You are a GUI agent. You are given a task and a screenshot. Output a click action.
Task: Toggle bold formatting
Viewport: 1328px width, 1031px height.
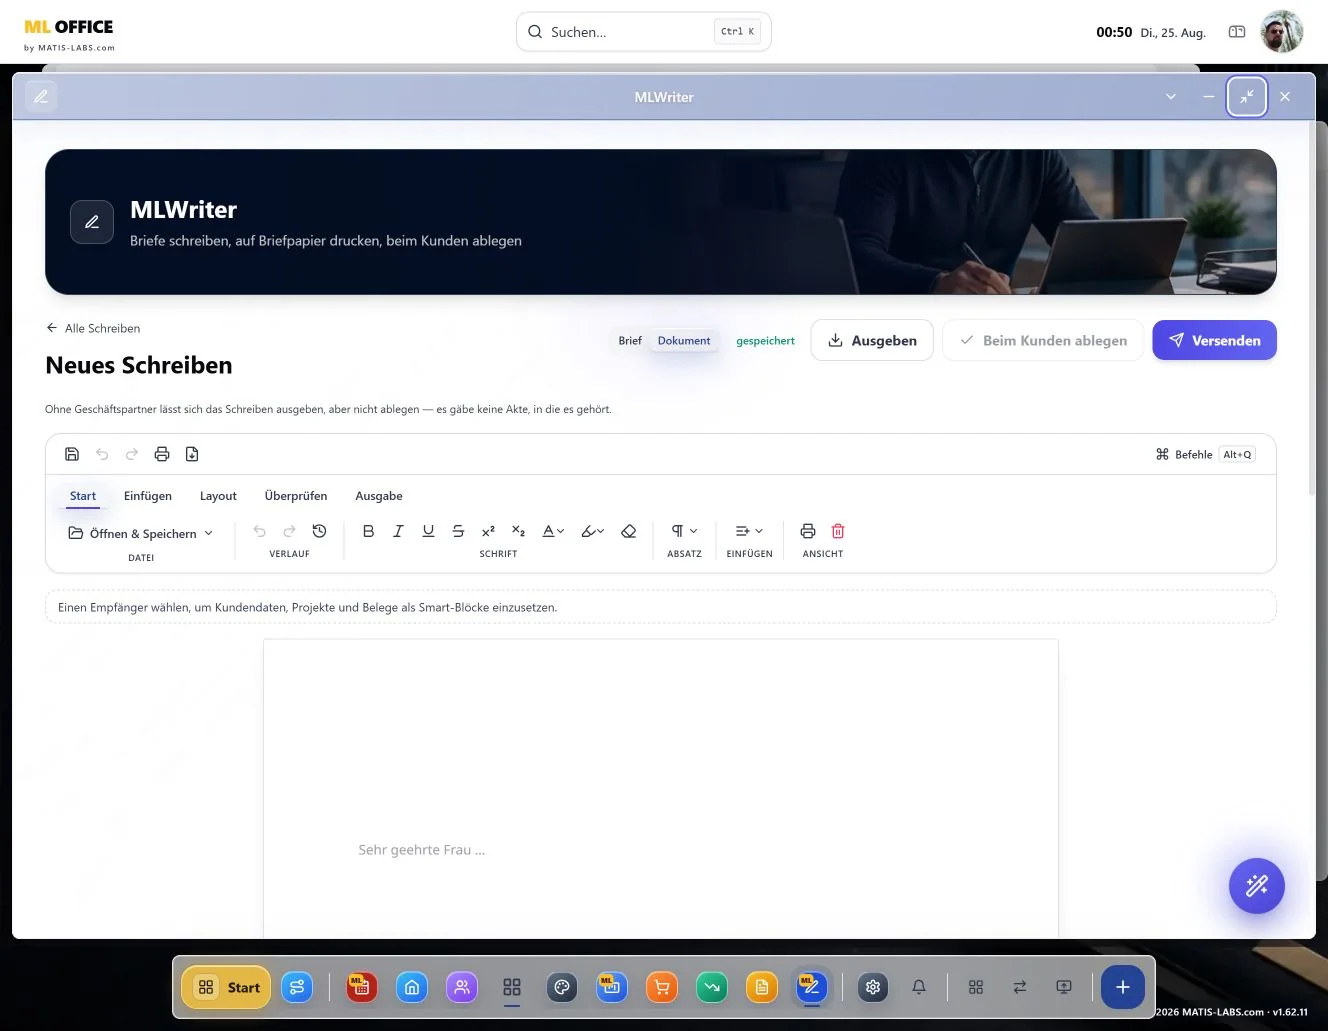click(368, 531)
